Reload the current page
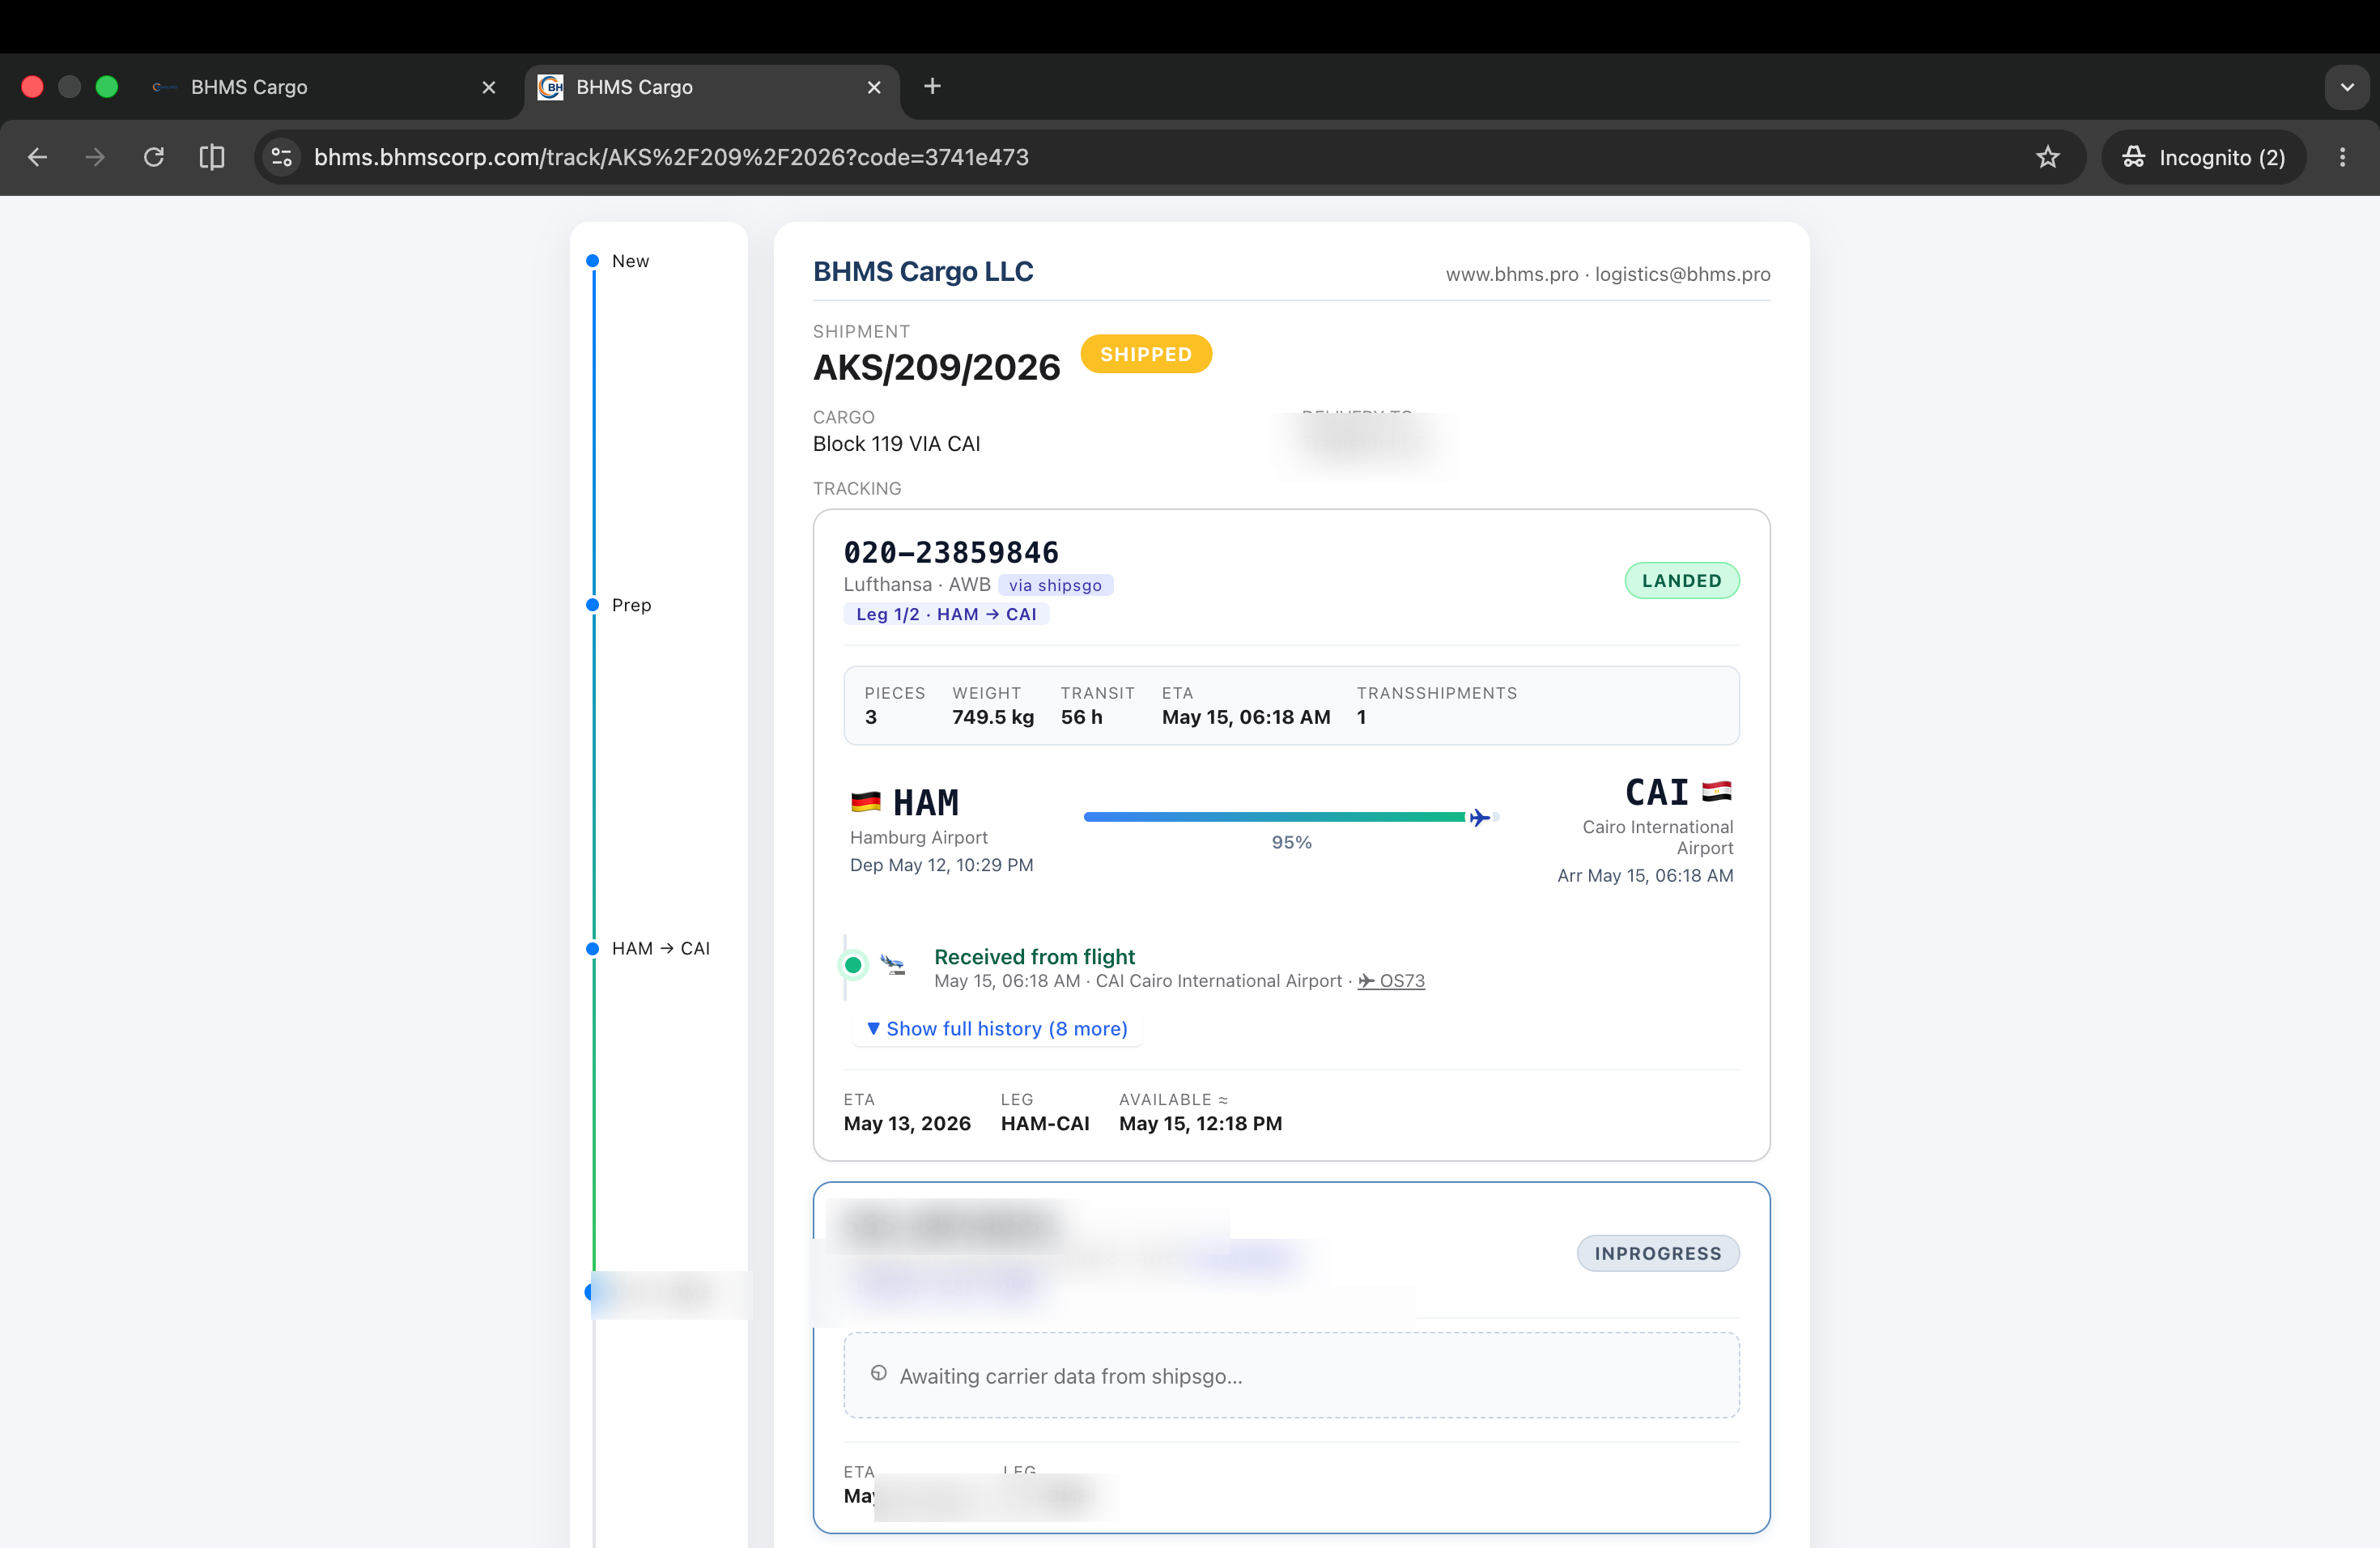Screen dimensions: 2380x1548 coord(153,157)
